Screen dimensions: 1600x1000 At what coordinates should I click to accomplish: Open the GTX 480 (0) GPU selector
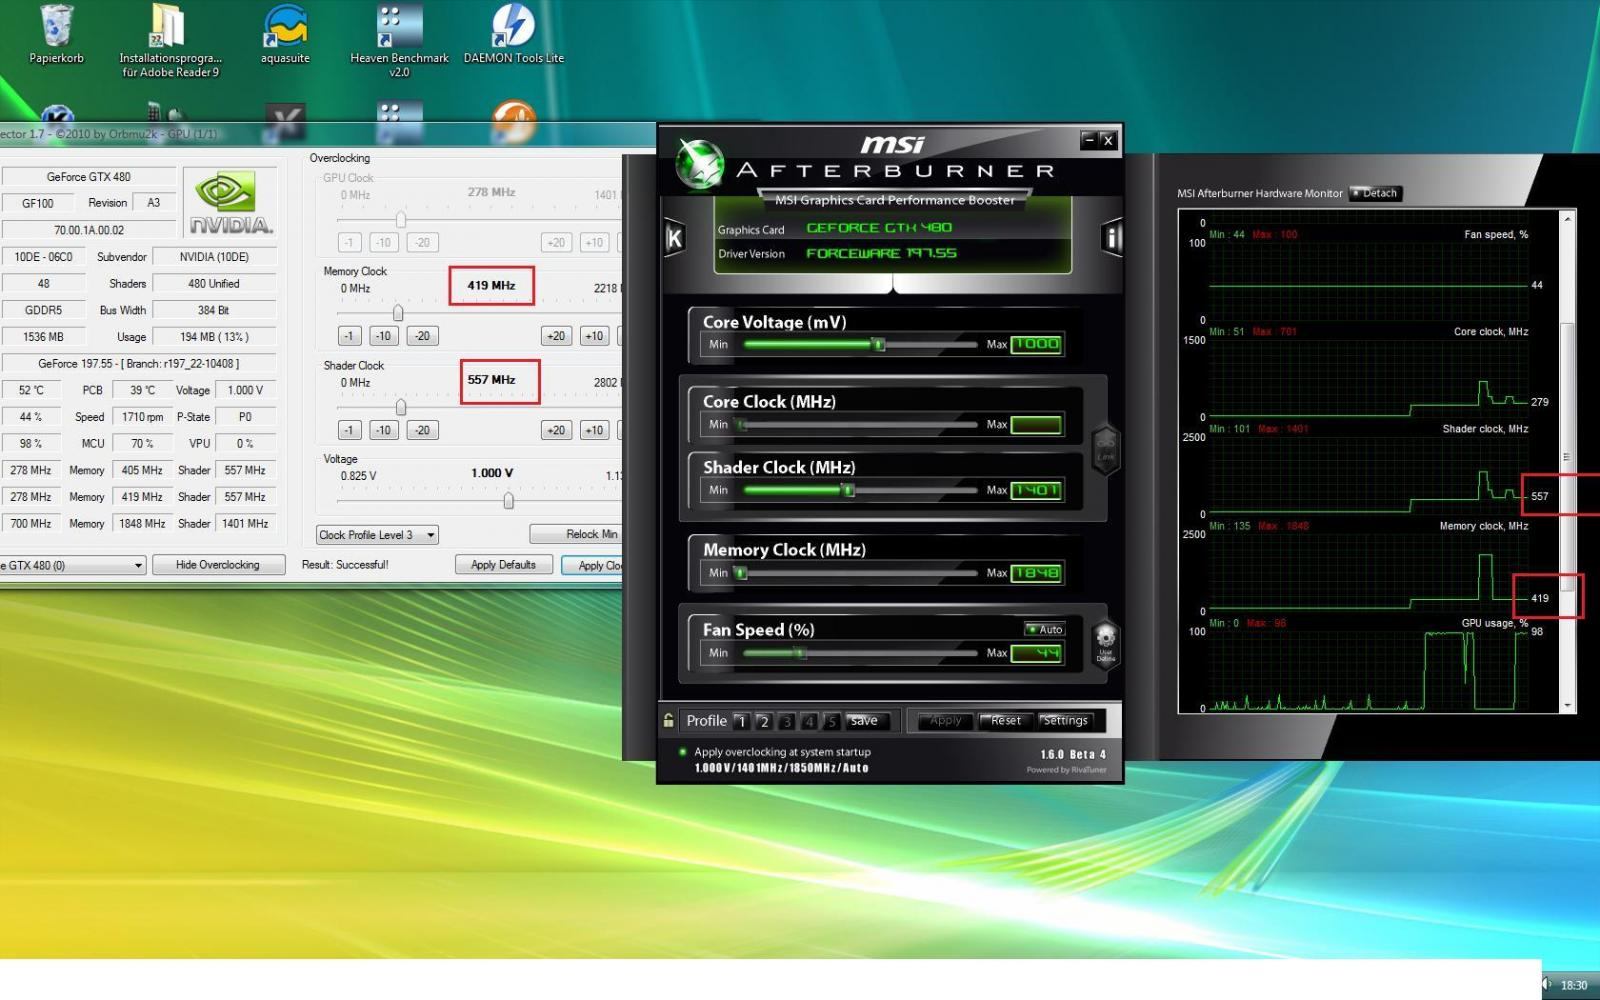72,565
